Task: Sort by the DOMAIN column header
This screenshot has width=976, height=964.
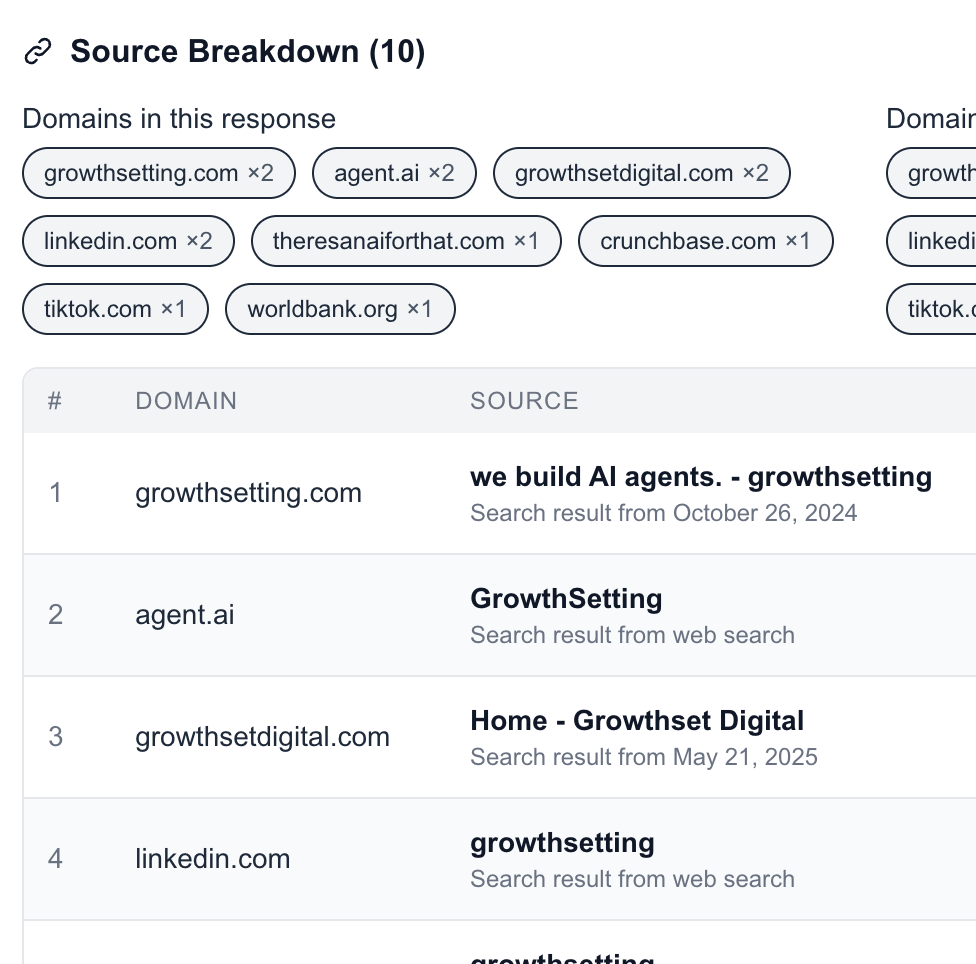Action: tap(186, 401)
